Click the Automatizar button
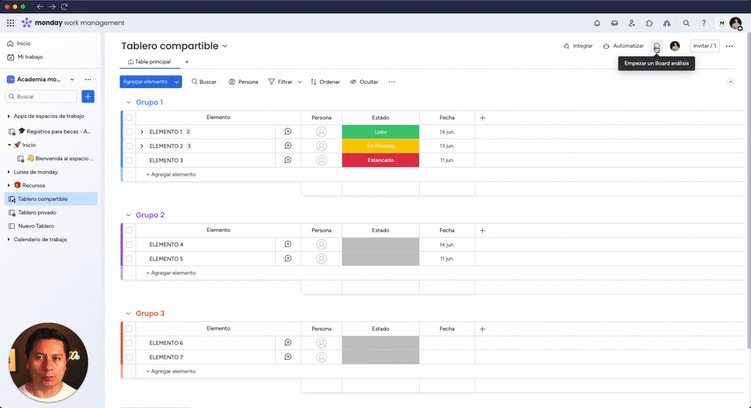 pyautogui.click(x=624, y=46)
